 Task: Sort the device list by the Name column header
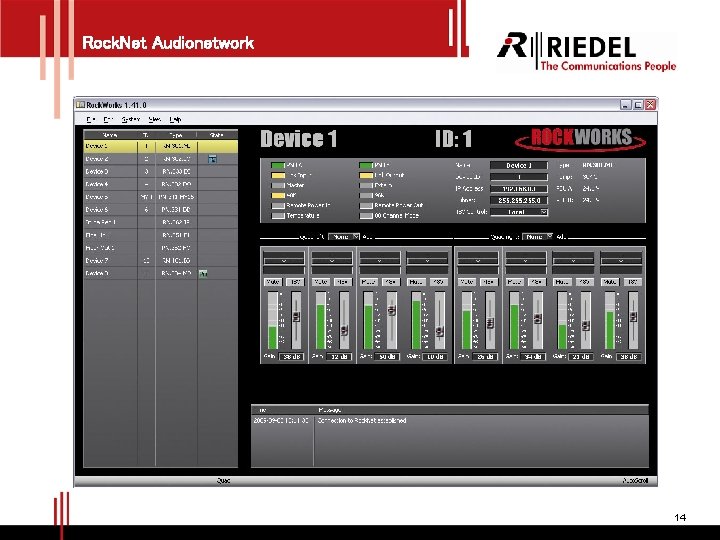(110, 135)
